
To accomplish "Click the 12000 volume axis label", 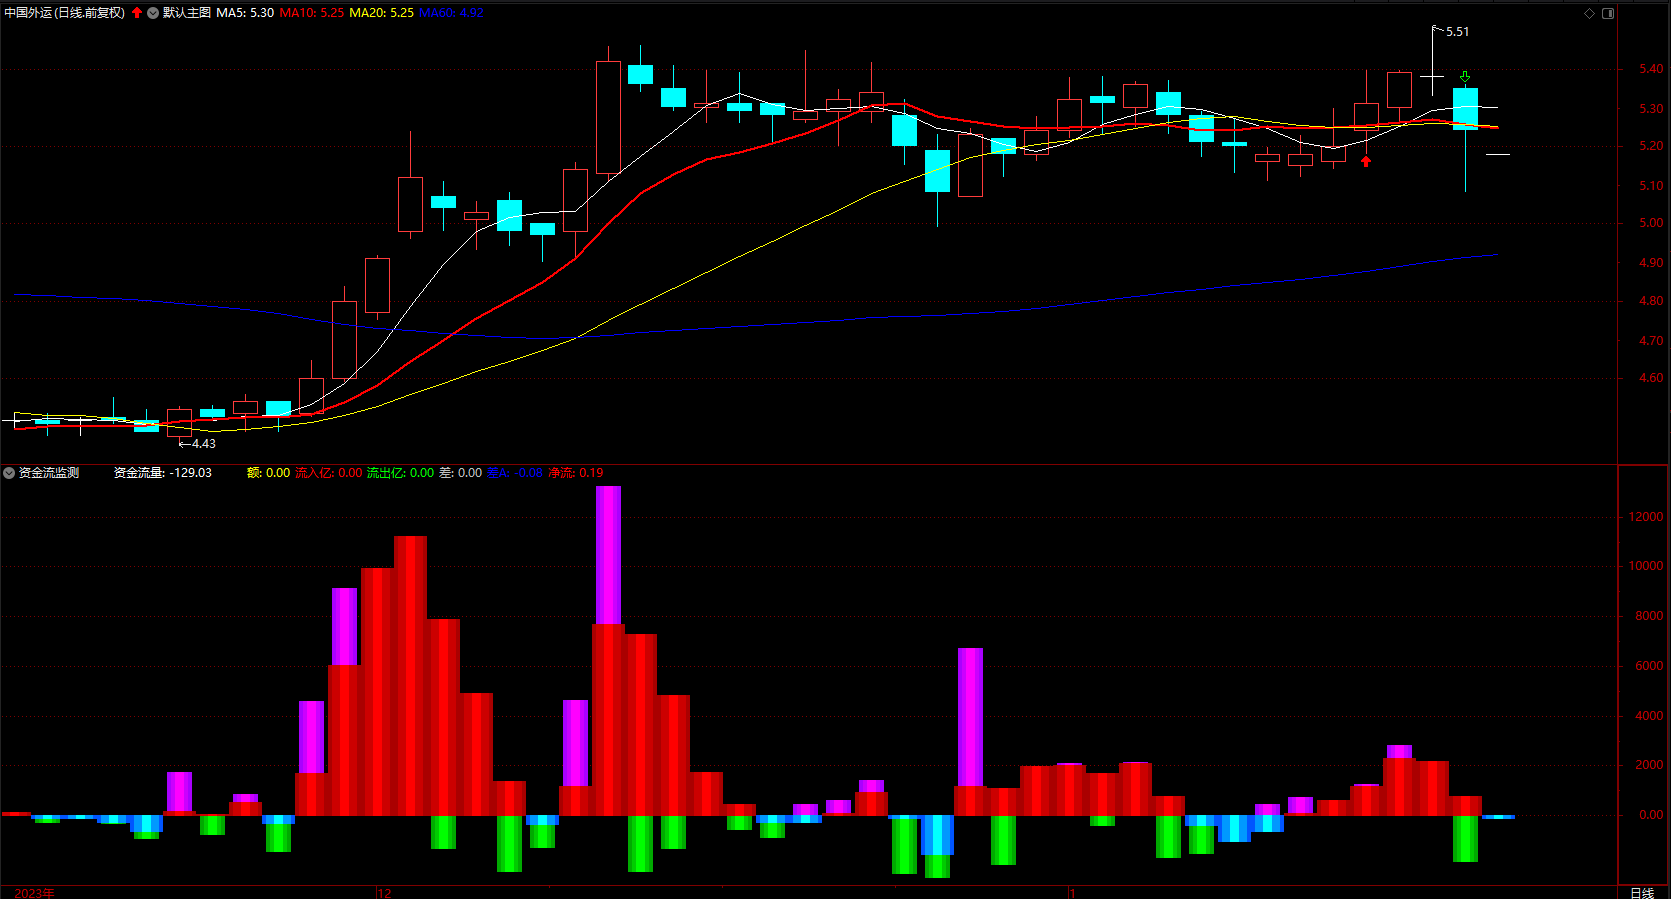I will tap(1646, 517).
